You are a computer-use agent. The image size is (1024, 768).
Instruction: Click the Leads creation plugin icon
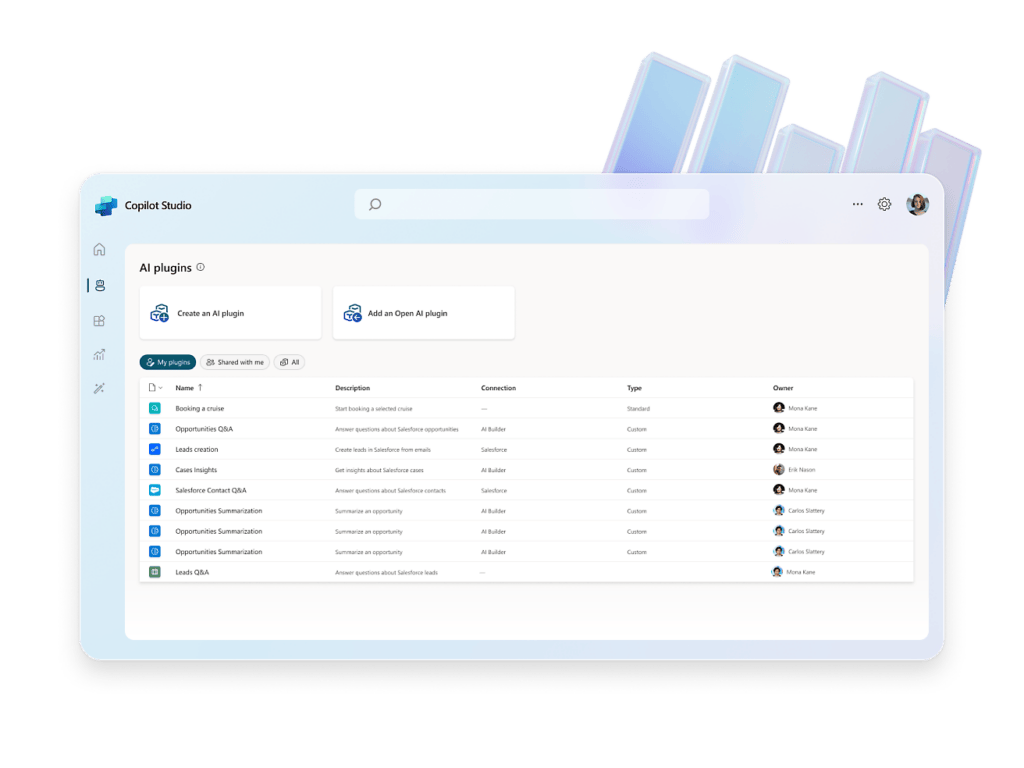click(x=155, y=449)
